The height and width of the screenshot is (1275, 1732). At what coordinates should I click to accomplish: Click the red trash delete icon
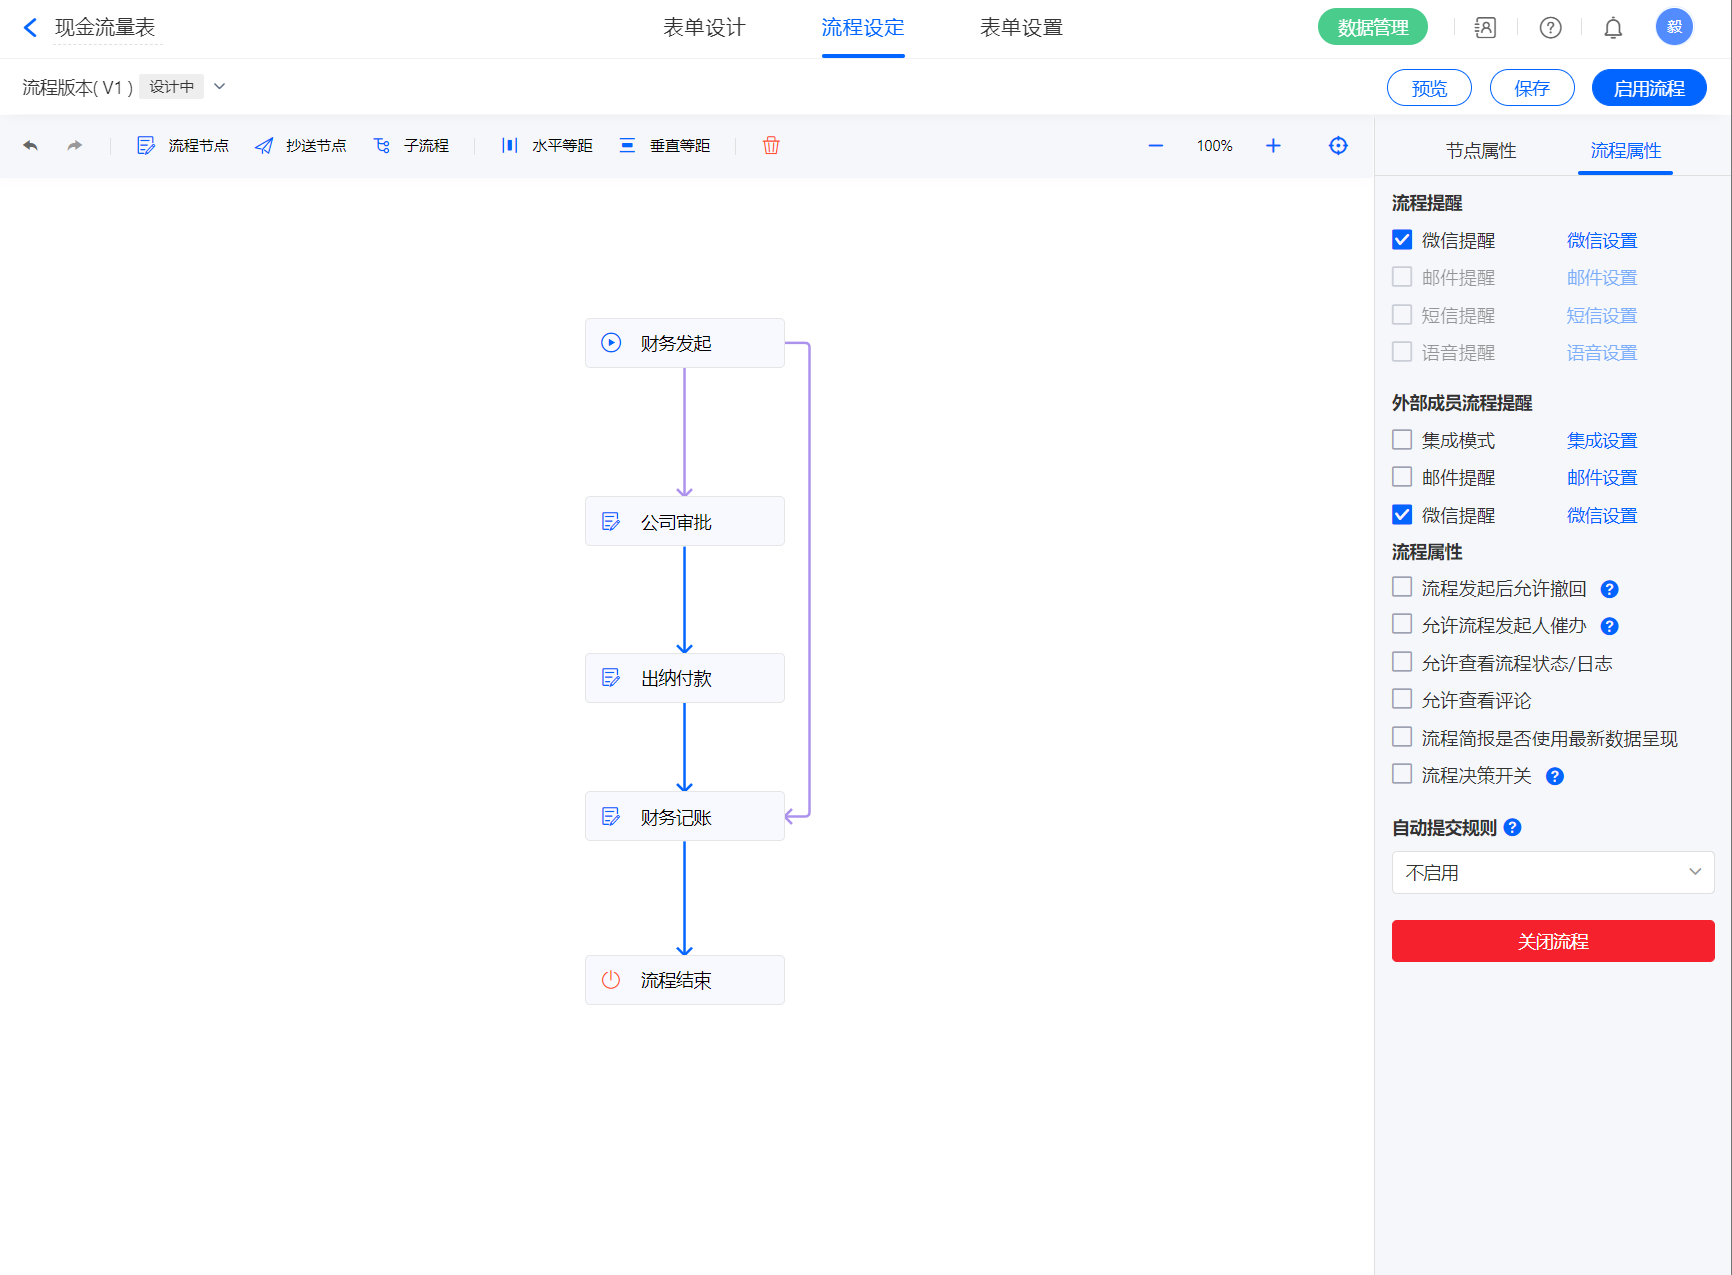pyautogui.click(x=771, y=146)
